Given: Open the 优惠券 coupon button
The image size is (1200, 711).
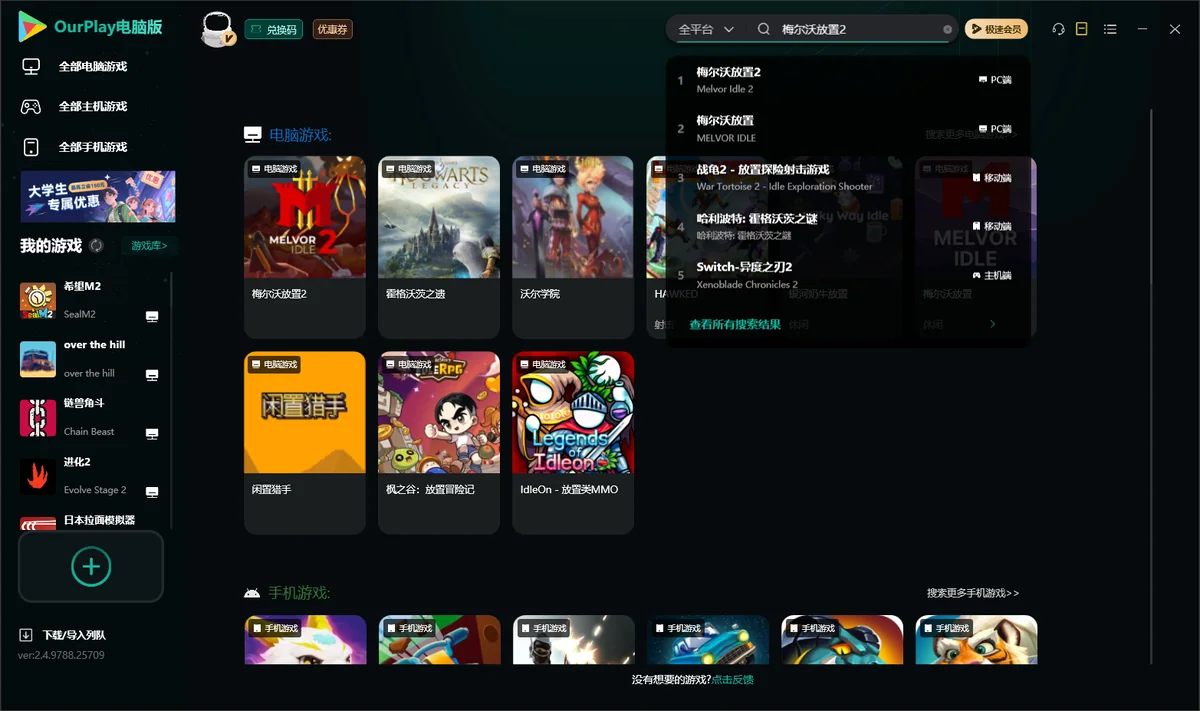Looking at the screenshot, I should pos(333,30).
